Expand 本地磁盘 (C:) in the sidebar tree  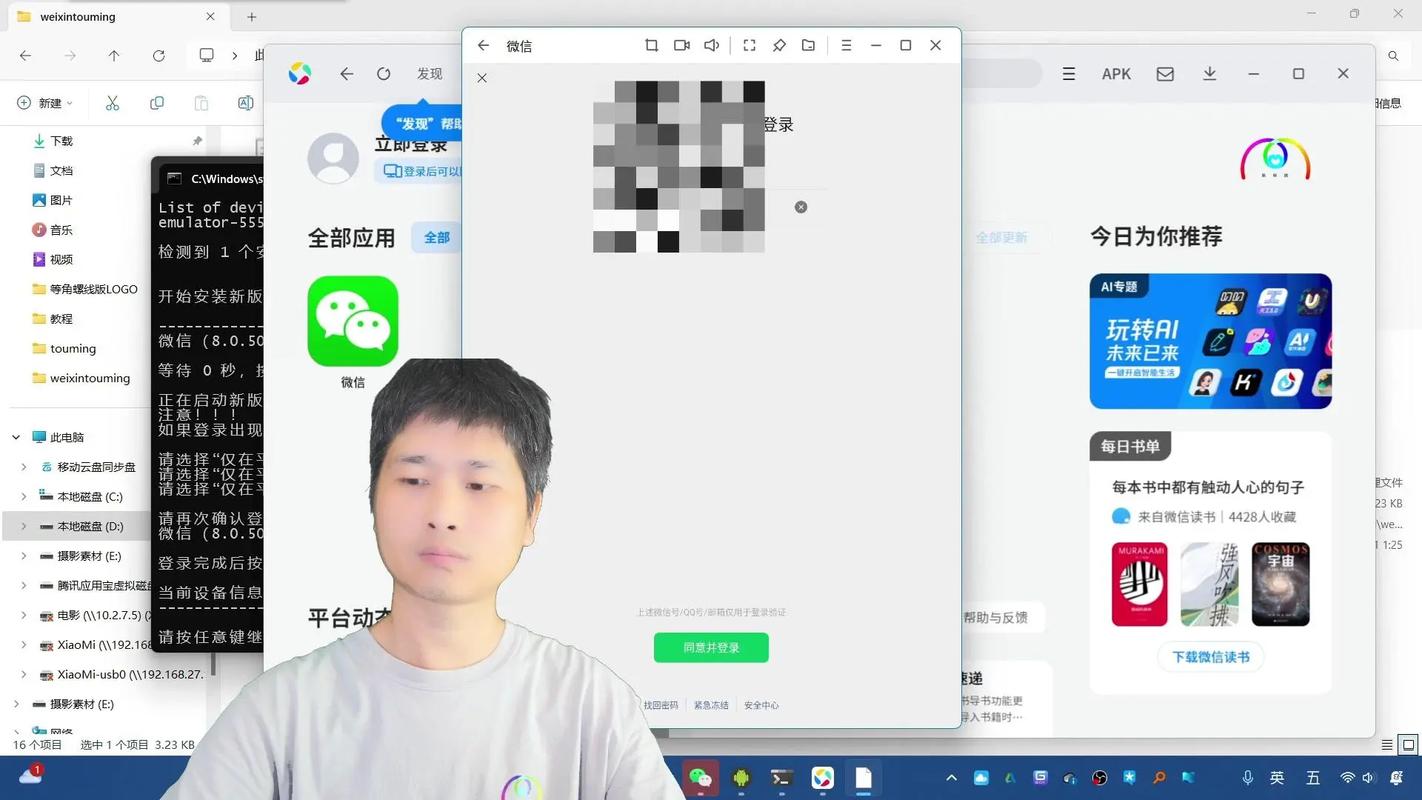[23, 496]
